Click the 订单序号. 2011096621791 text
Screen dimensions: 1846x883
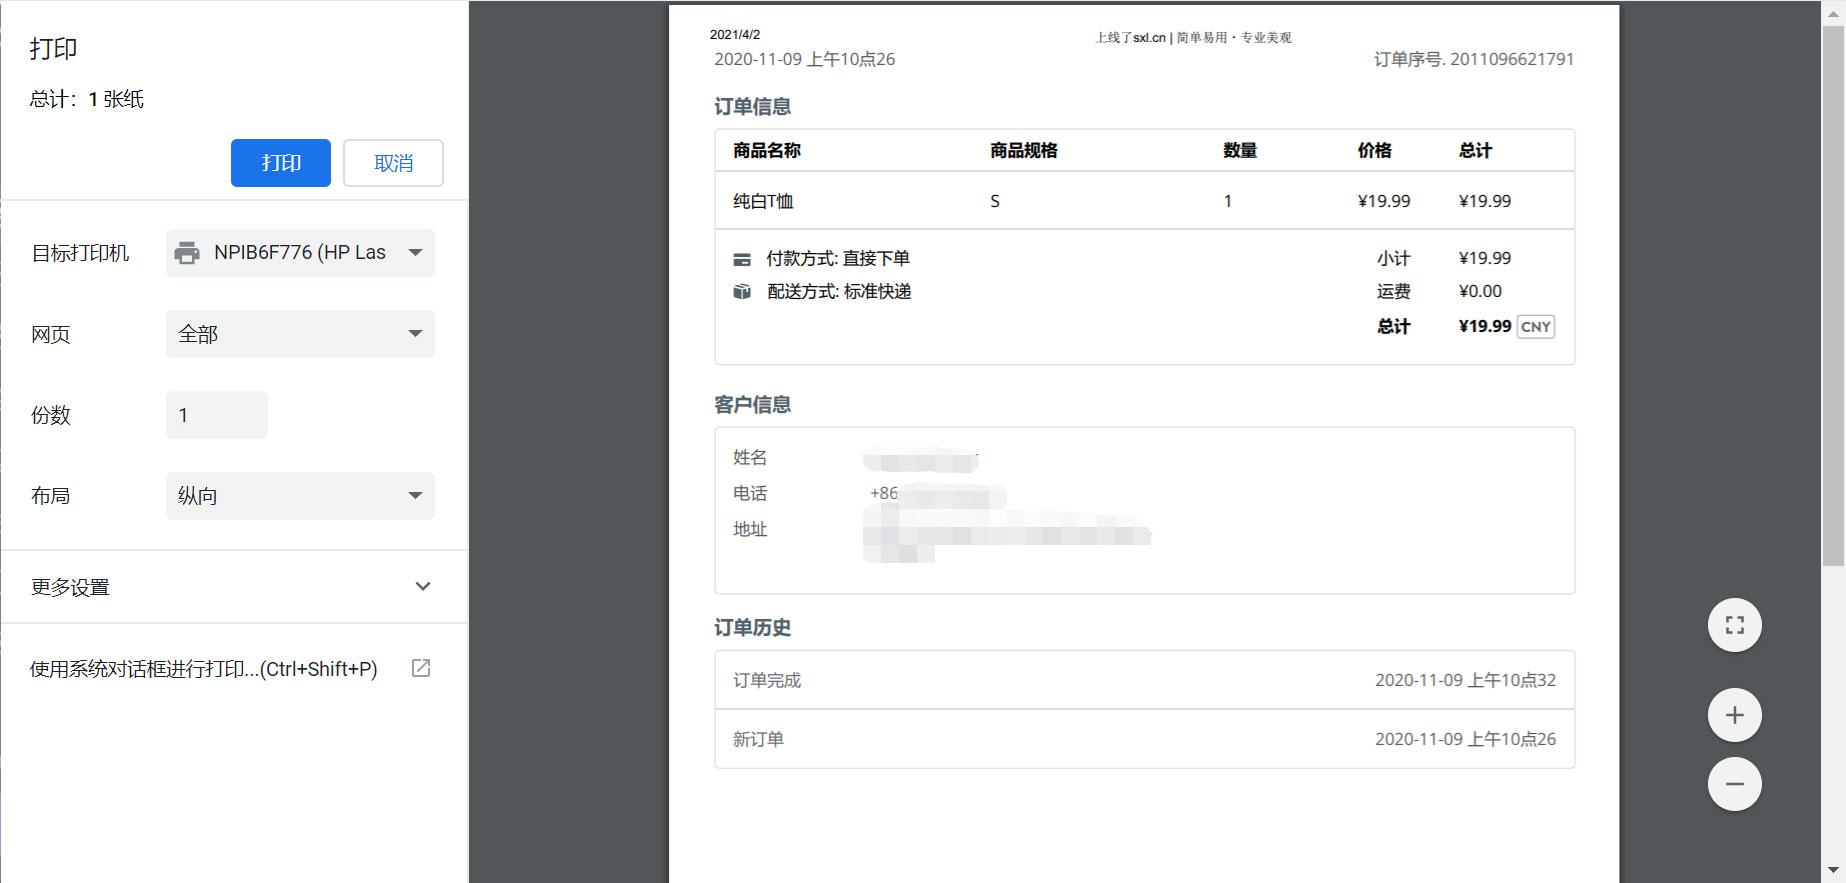coord(1474,59)
